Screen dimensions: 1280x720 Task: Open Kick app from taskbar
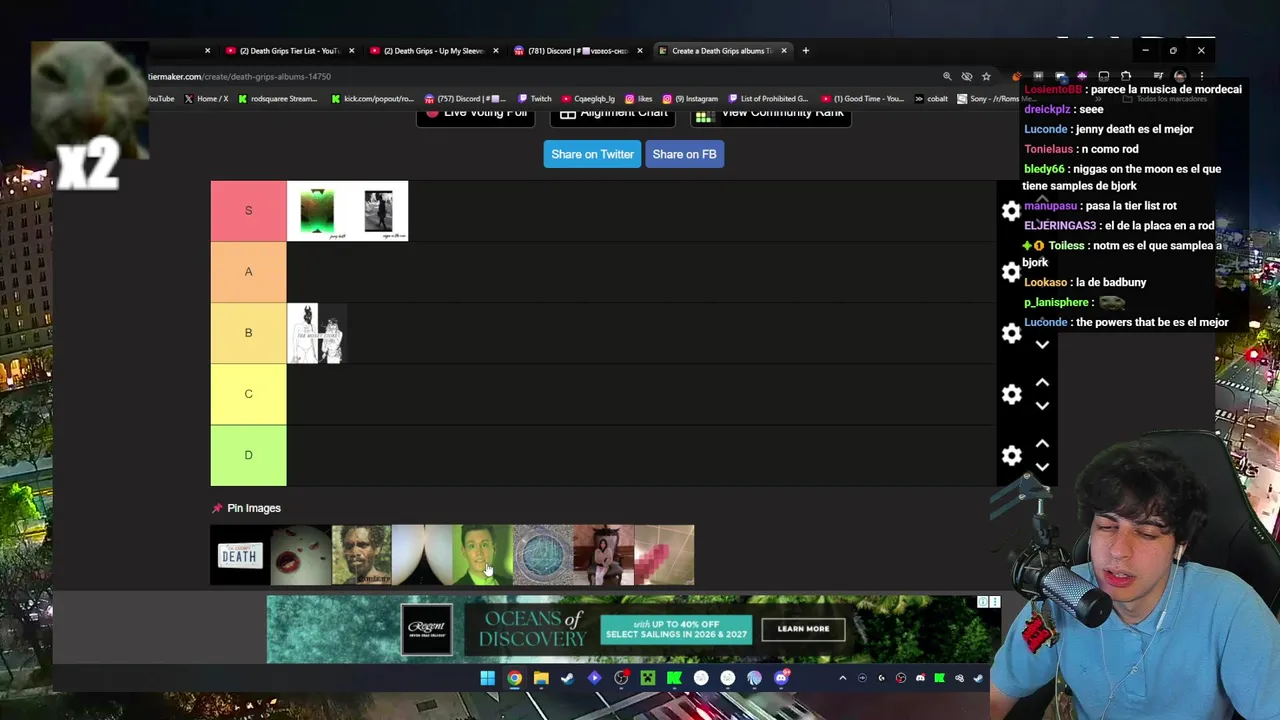(674, 678)
